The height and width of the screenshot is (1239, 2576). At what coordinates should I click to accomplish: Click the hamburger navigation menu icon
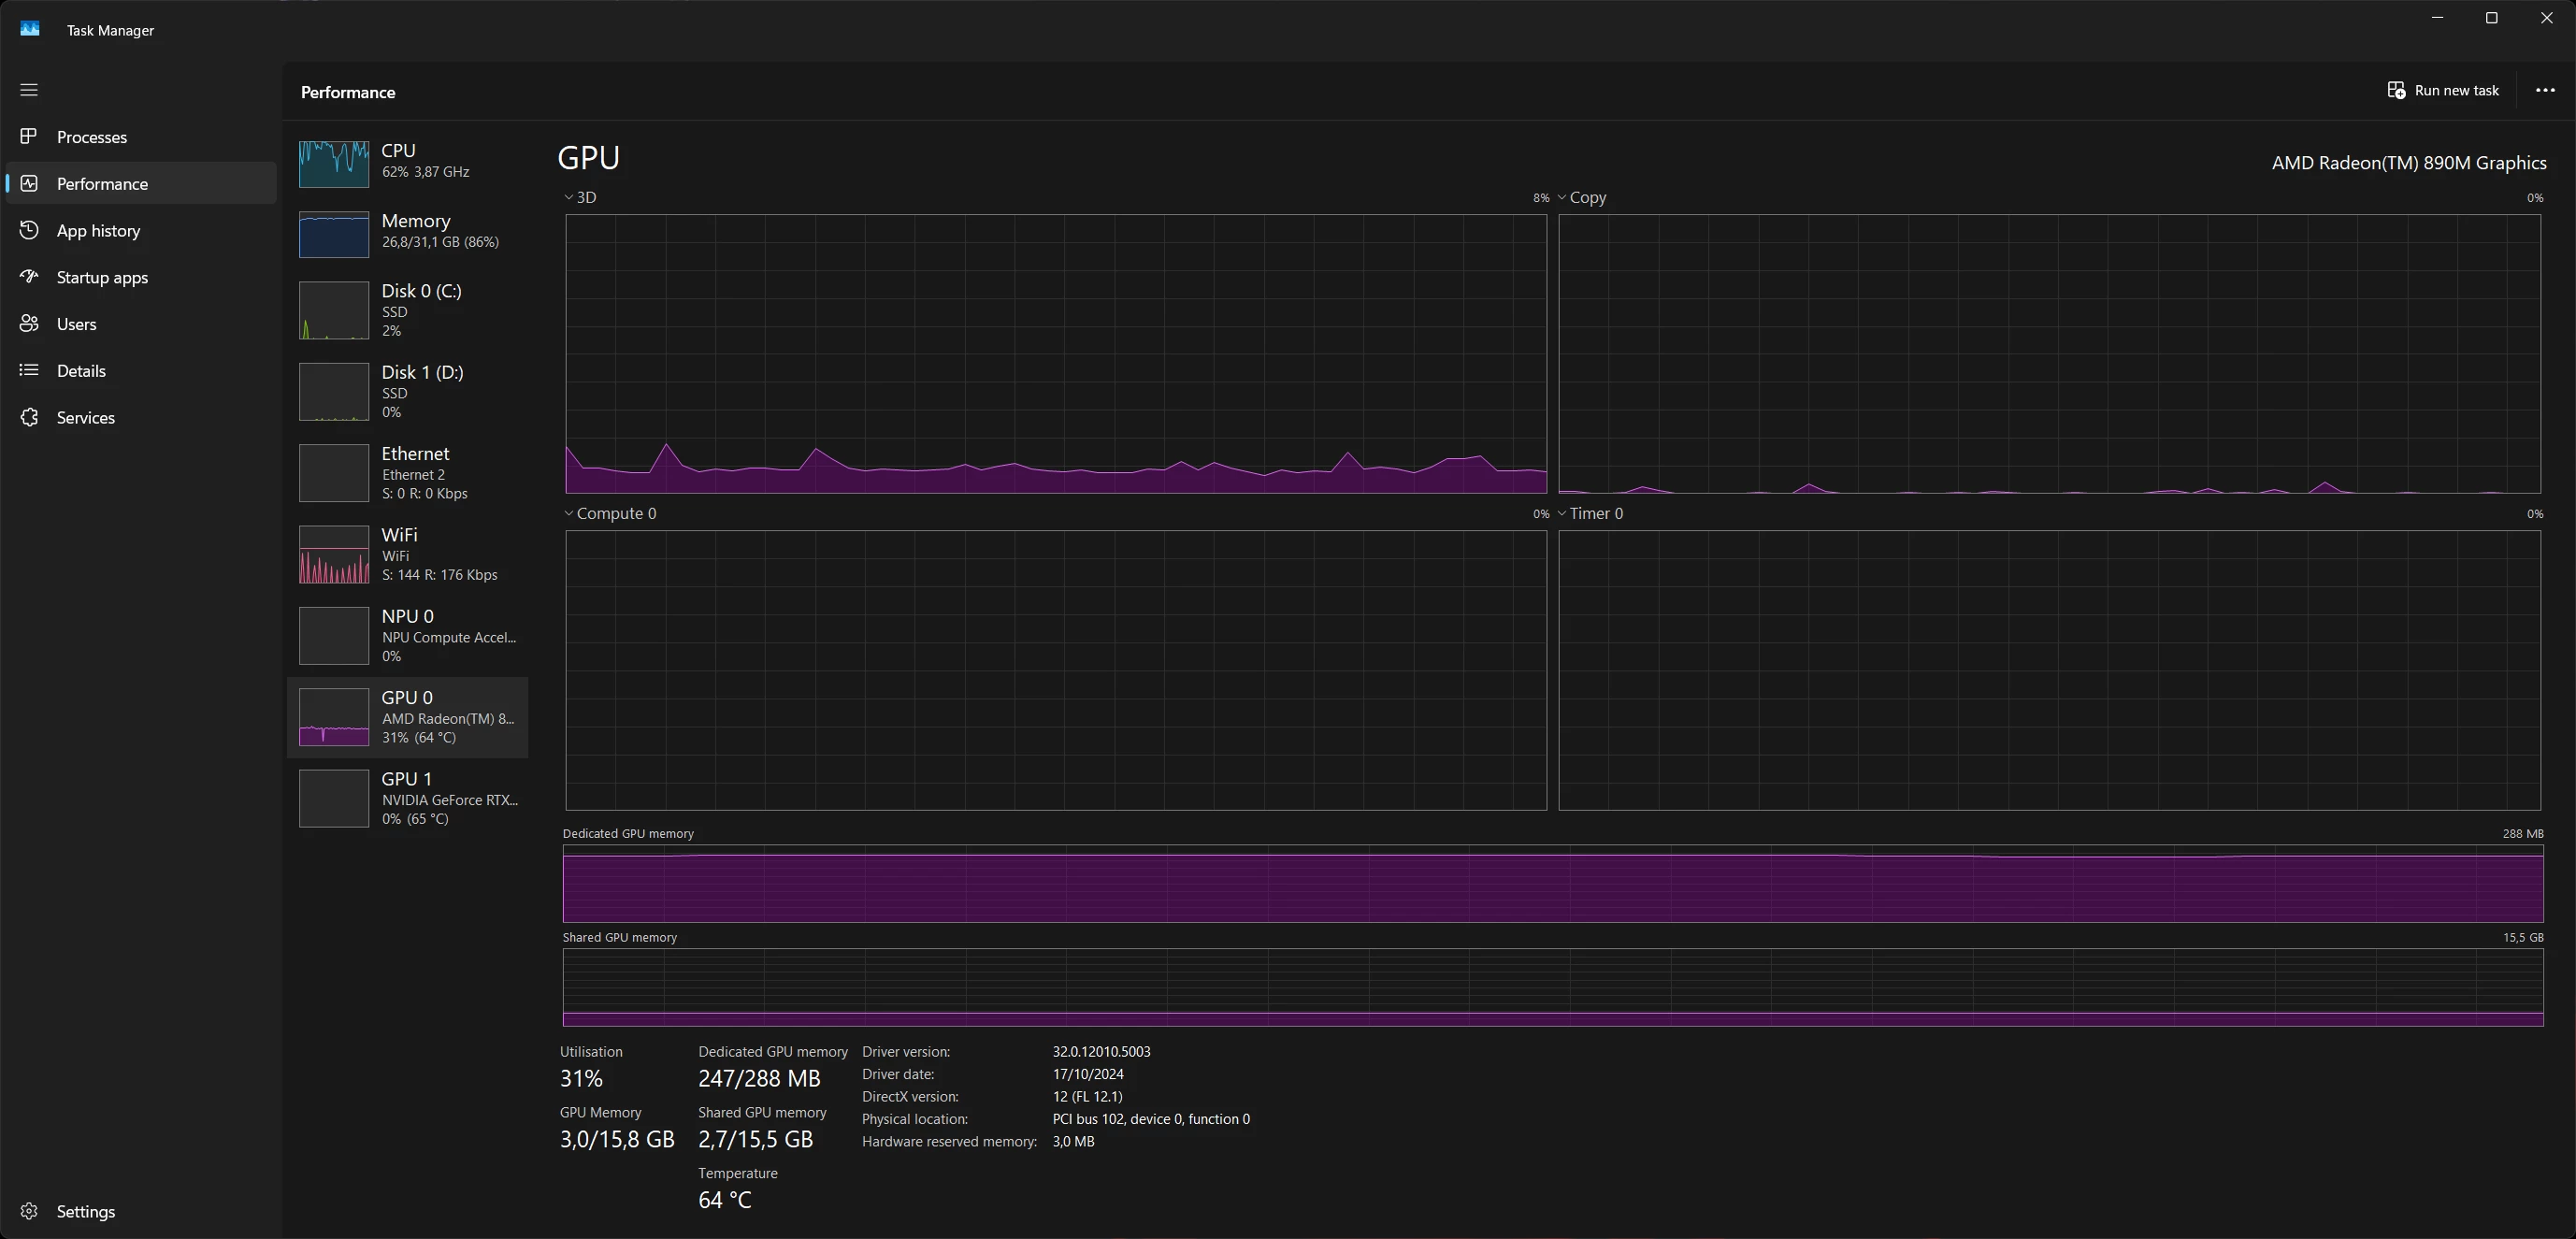click(x=29, y=90)
